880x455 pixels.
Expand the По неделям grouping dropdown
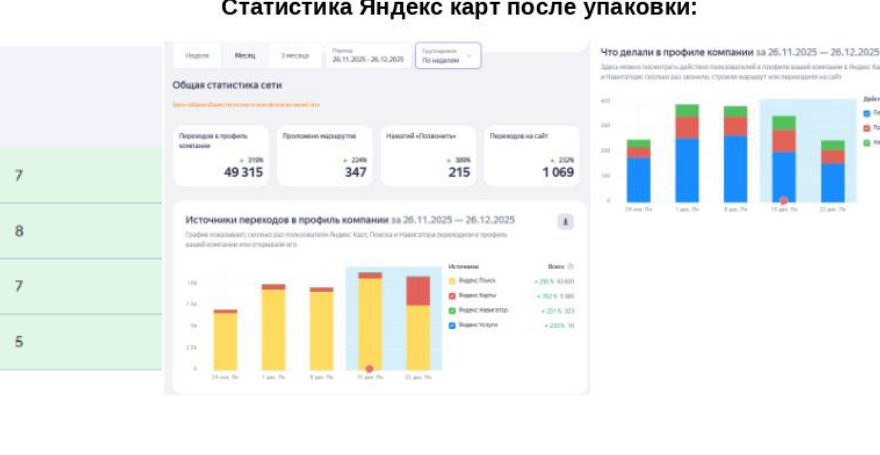pyautogui.click(x=448, y=56)
